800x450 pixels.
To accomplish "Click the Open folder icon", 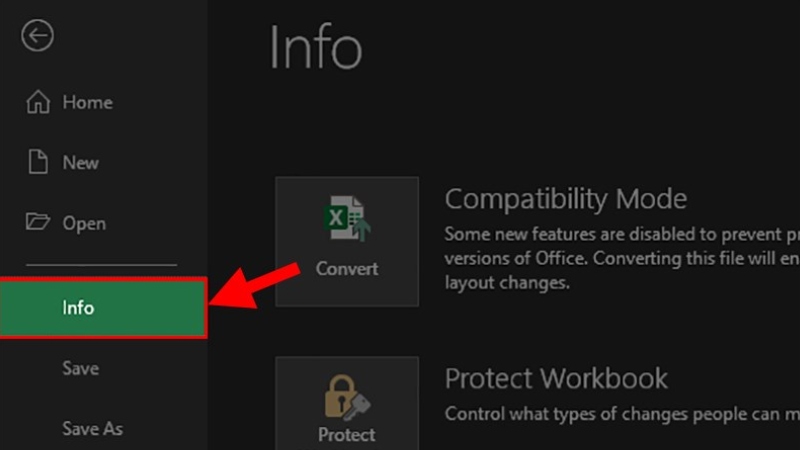I will (x=38, y=223).
